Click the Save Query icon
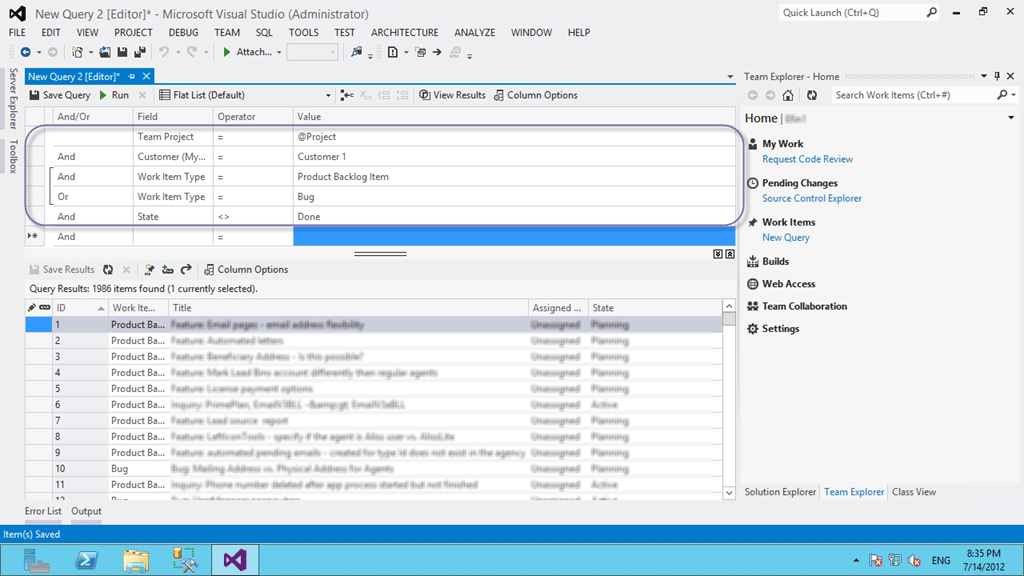This screenshot has width=1024, height=576. [x=34, y=95]
